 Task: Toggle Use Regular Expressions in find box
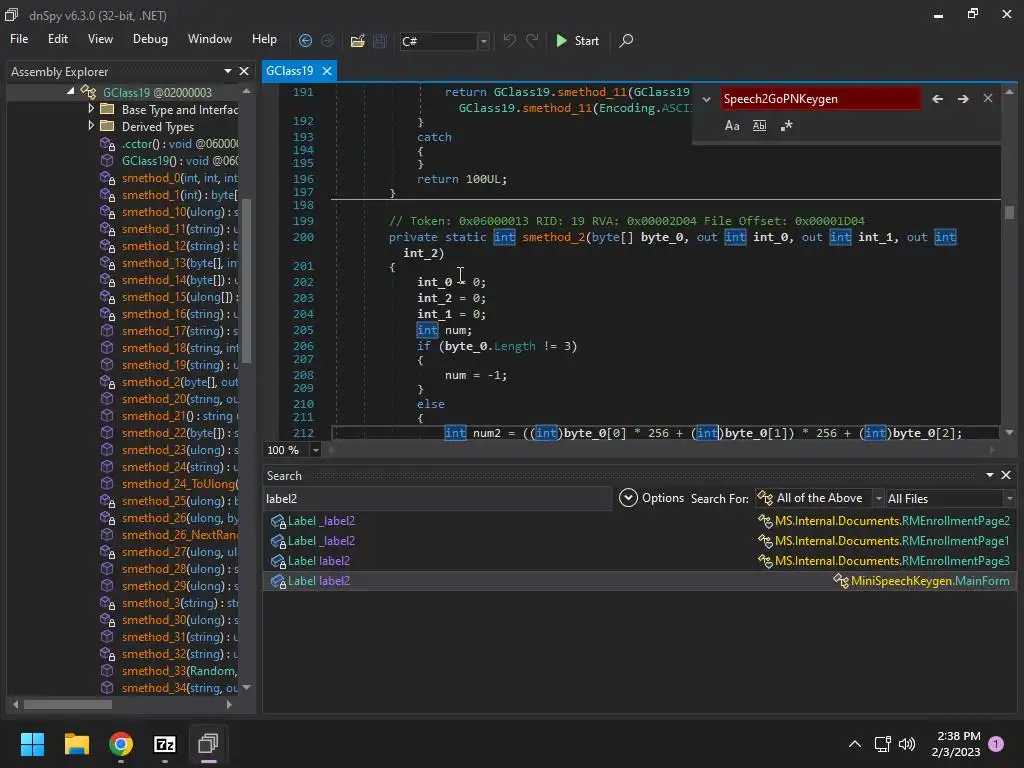click(786, 125)
